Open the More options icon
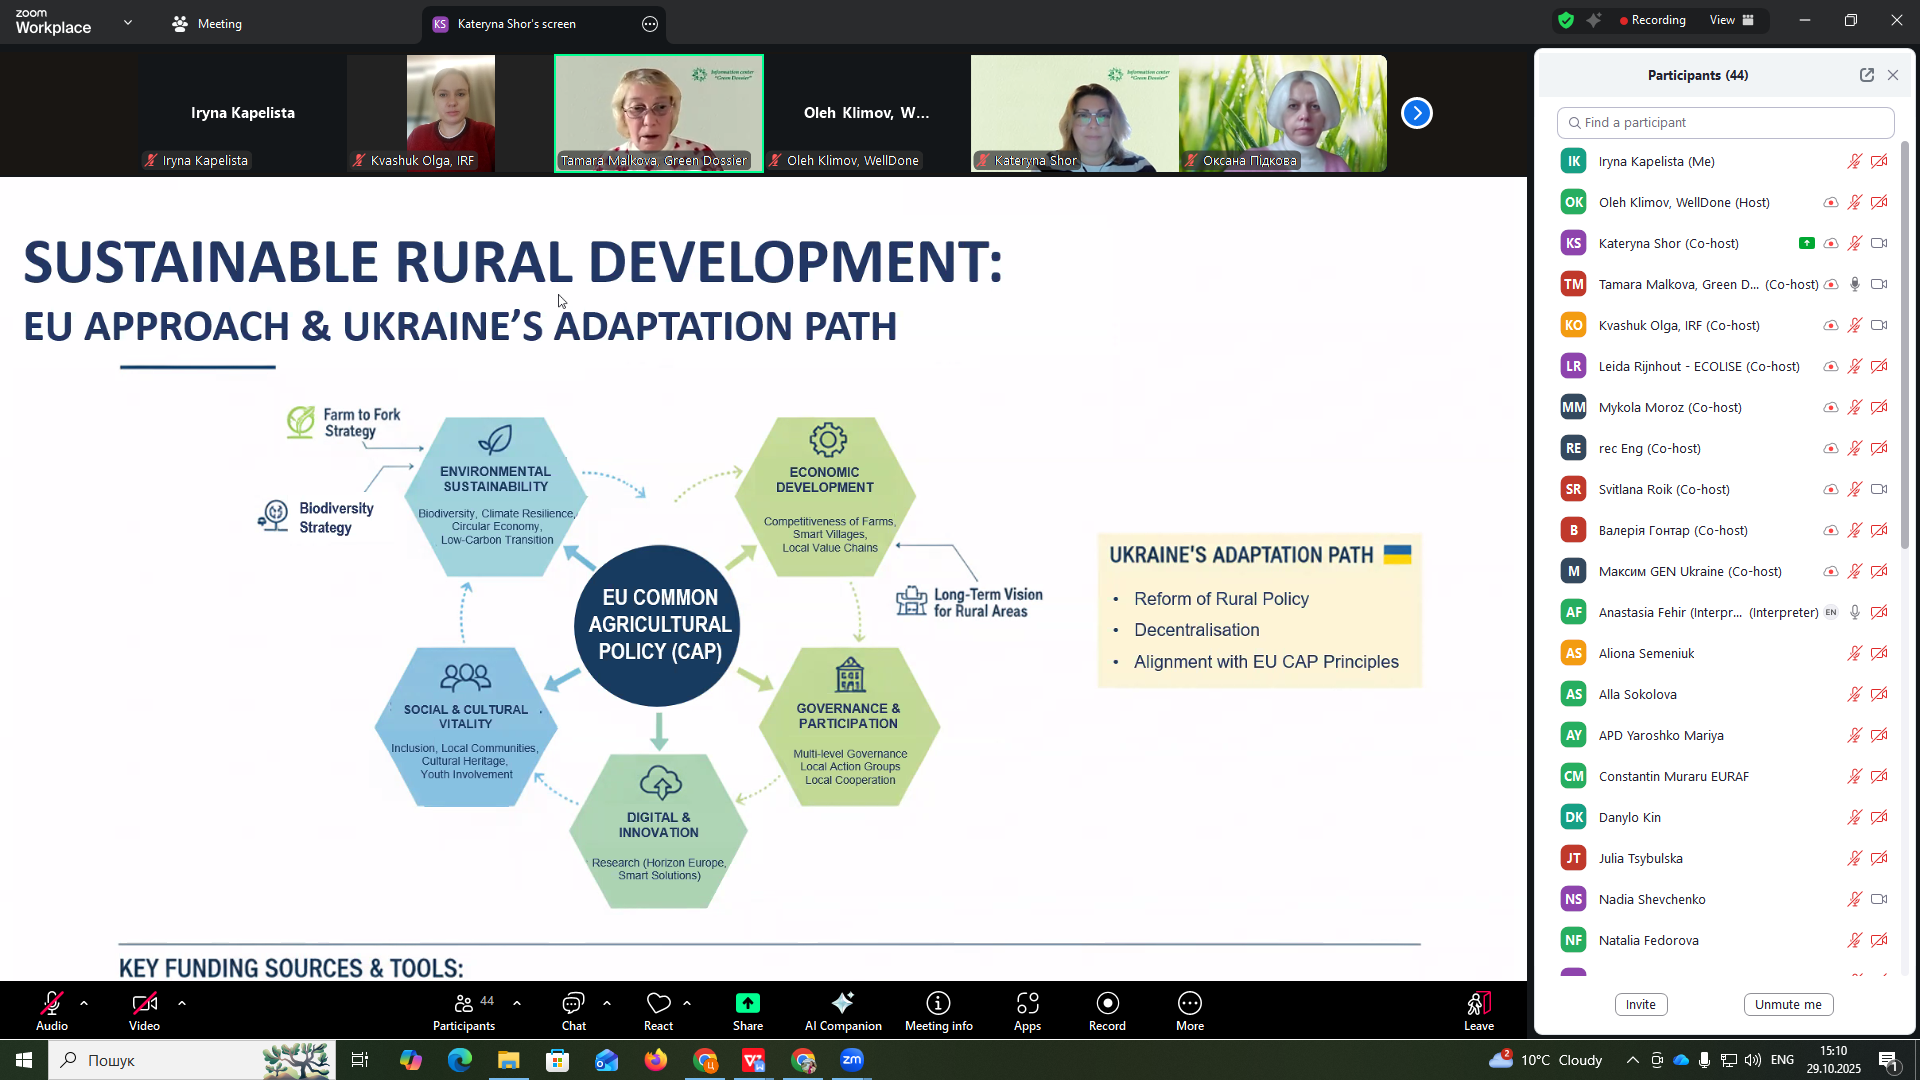Viewport: 1920px width, 1080px height. [x=1189, y=1004]
